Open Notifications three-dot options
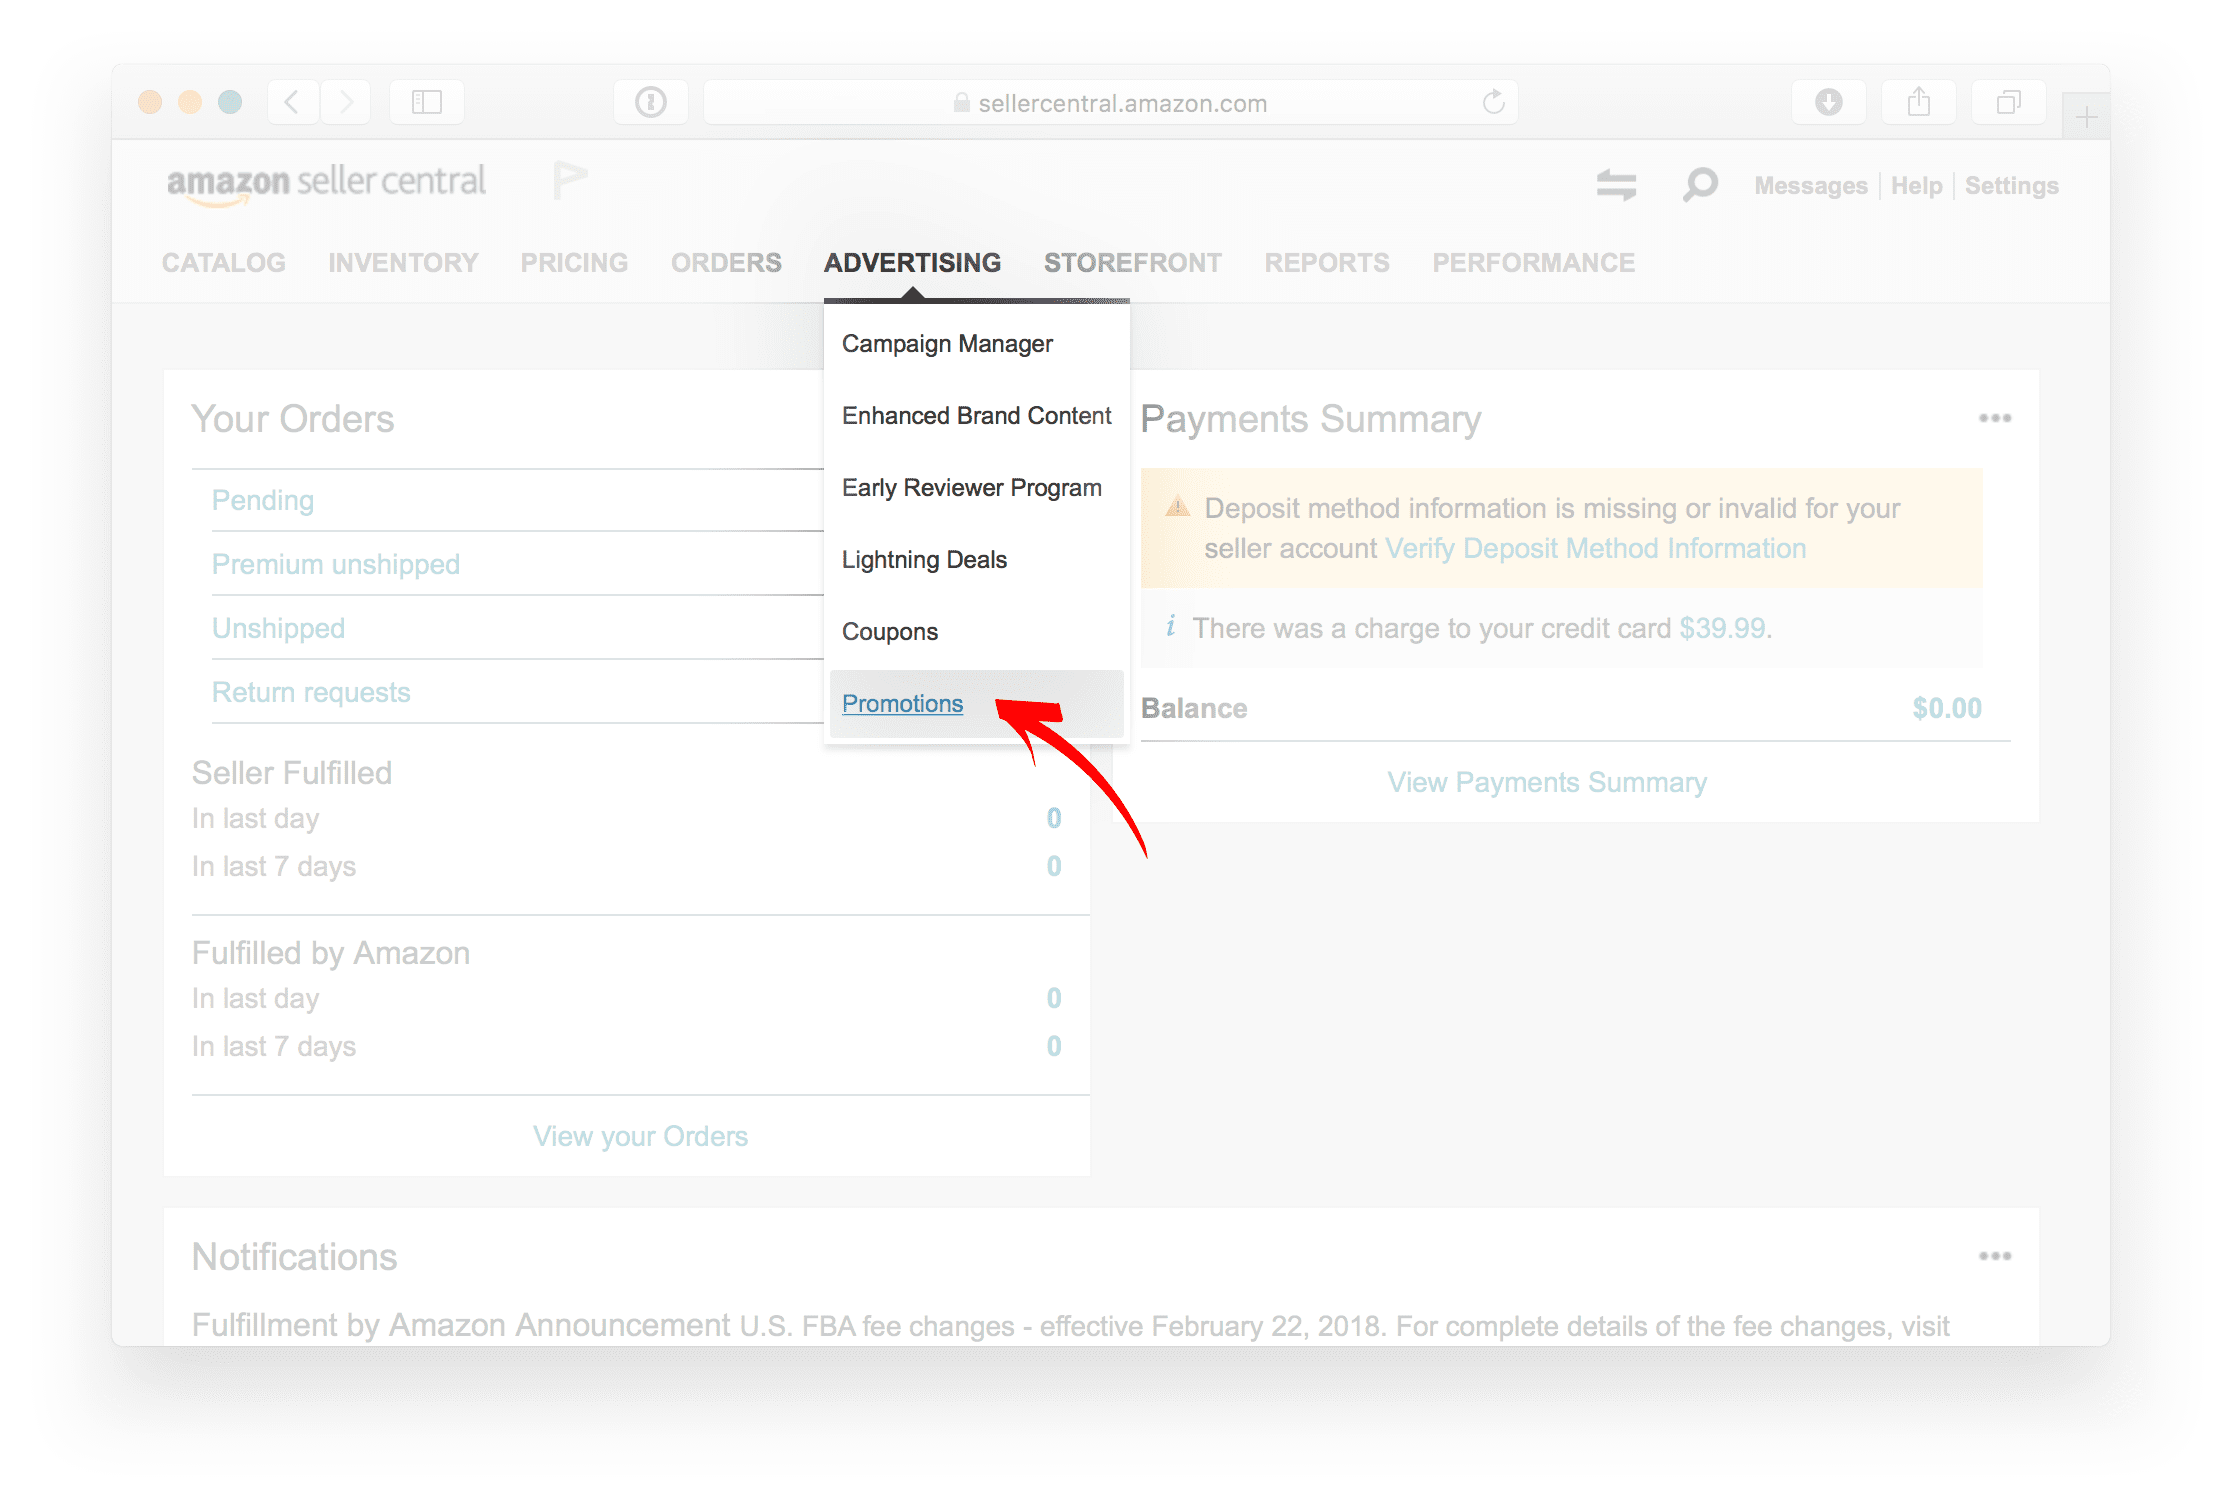Image resolution: width=2222 pixels, height=1506 pixels. pos(1995,1256)
